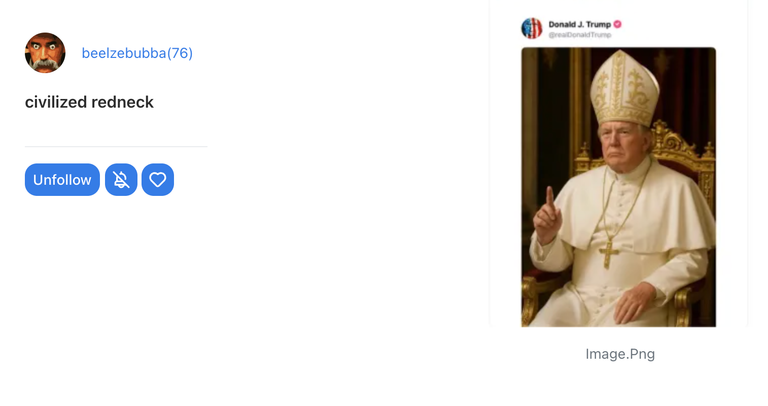Click the white card header above the image
Image resolution: width=768 pixels, height=406 pixels.
619,28
